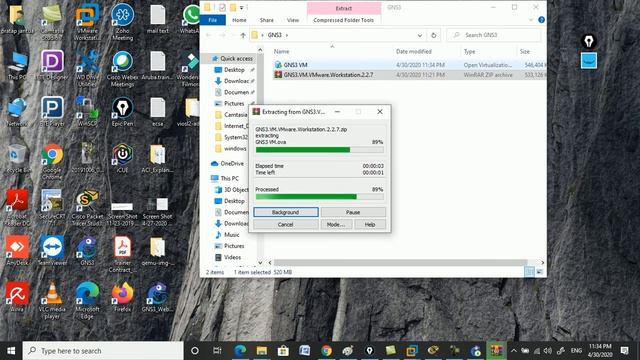Open Avira desktop shortcut
The image size is (640, 360).
tap(17, 298)
